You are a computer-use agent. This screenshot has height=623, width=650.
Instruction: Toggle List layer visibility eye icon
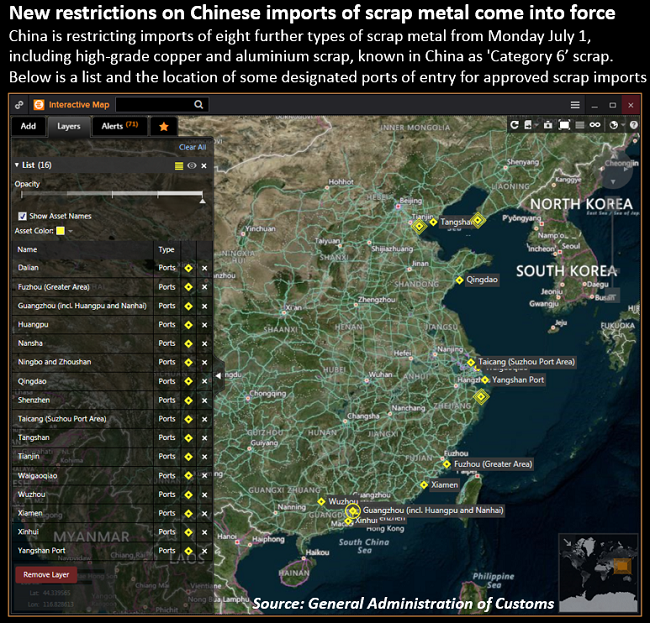[191, 165]
